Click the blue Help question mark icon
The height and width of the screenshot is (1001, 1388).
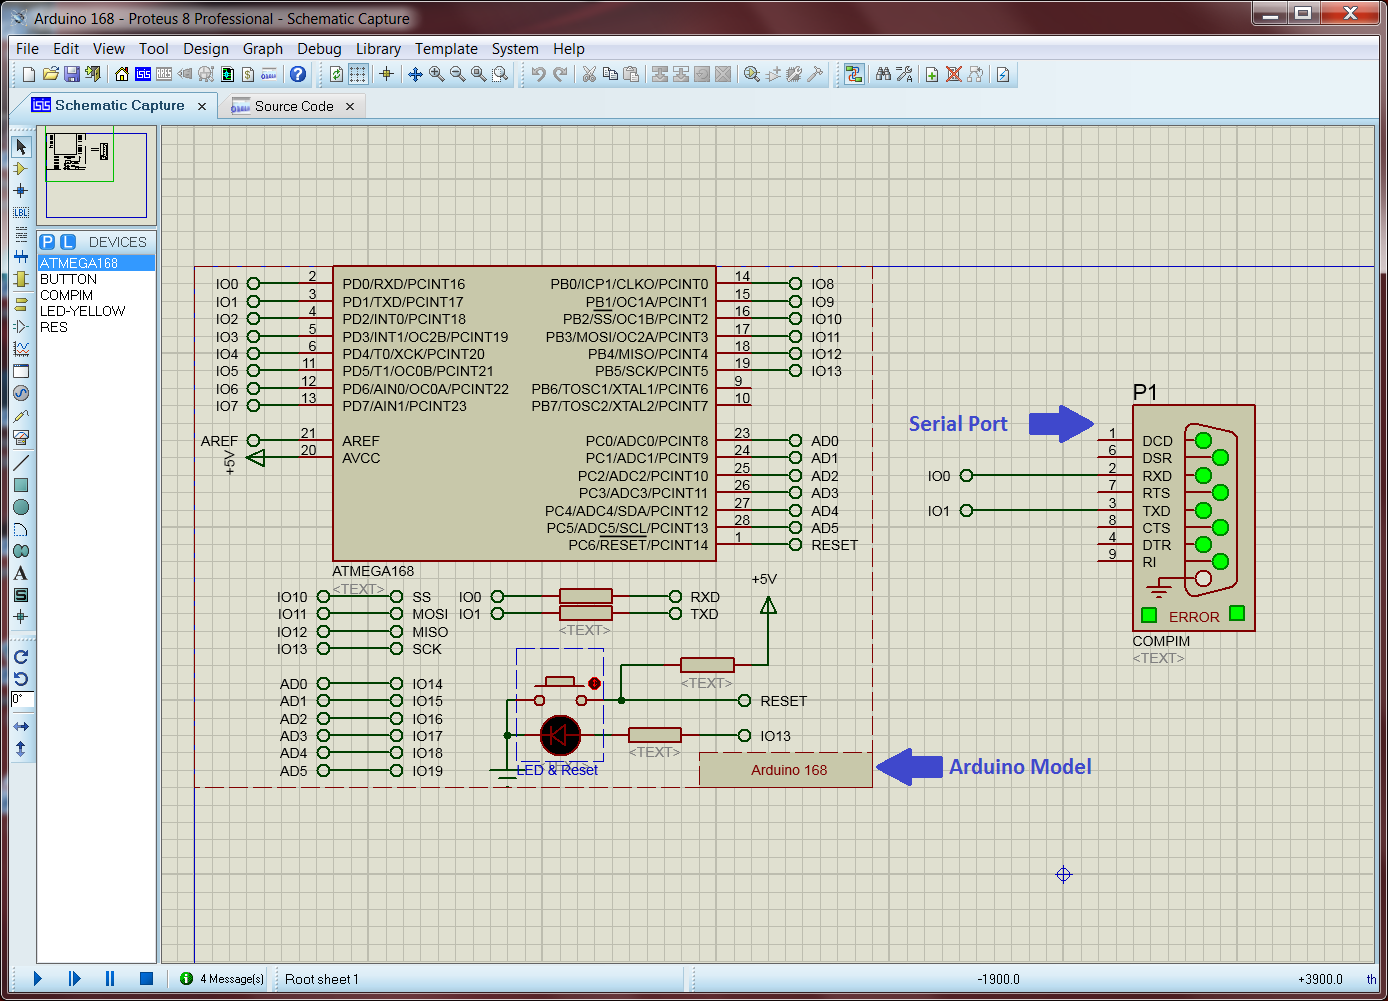click(298, 74)
